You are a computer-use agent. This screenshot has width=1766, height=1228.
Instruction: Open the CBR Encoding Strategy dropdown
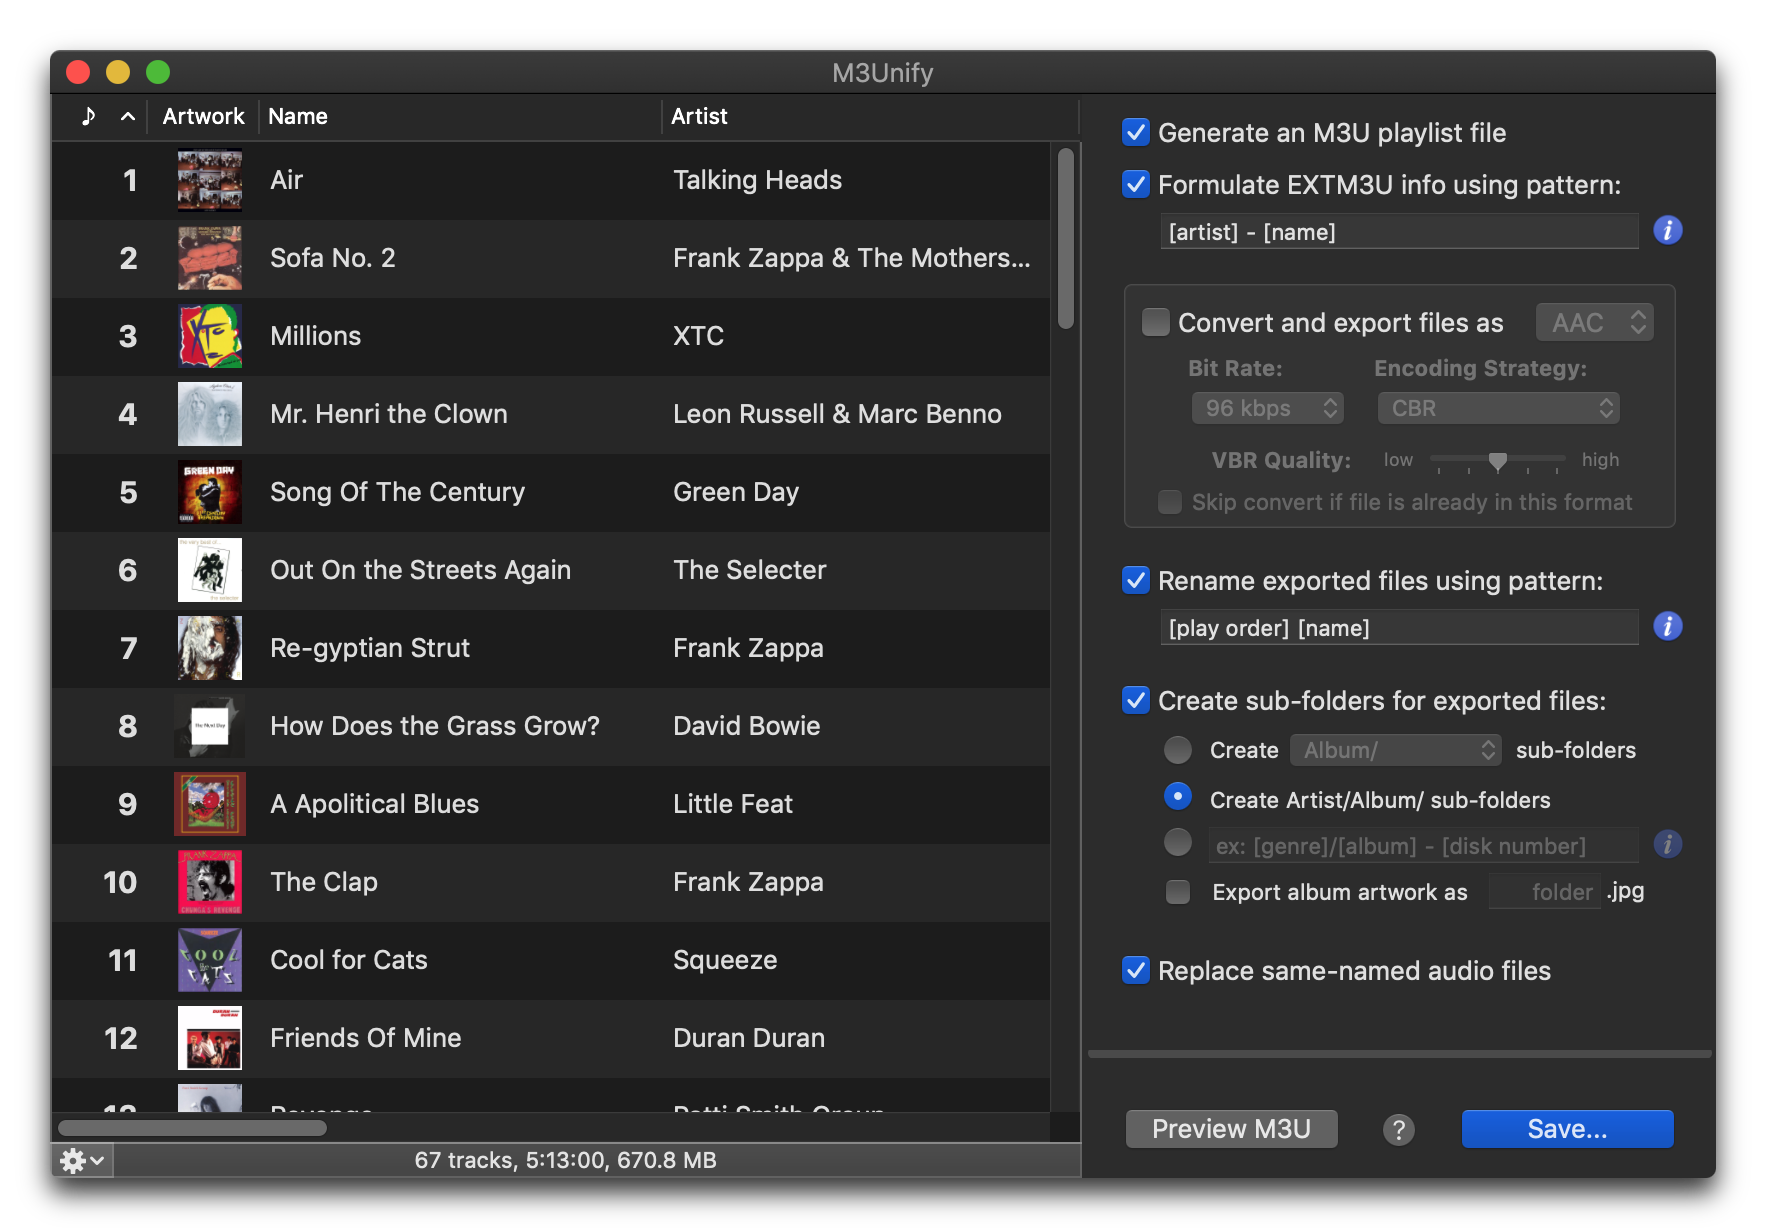point(1498,408)
